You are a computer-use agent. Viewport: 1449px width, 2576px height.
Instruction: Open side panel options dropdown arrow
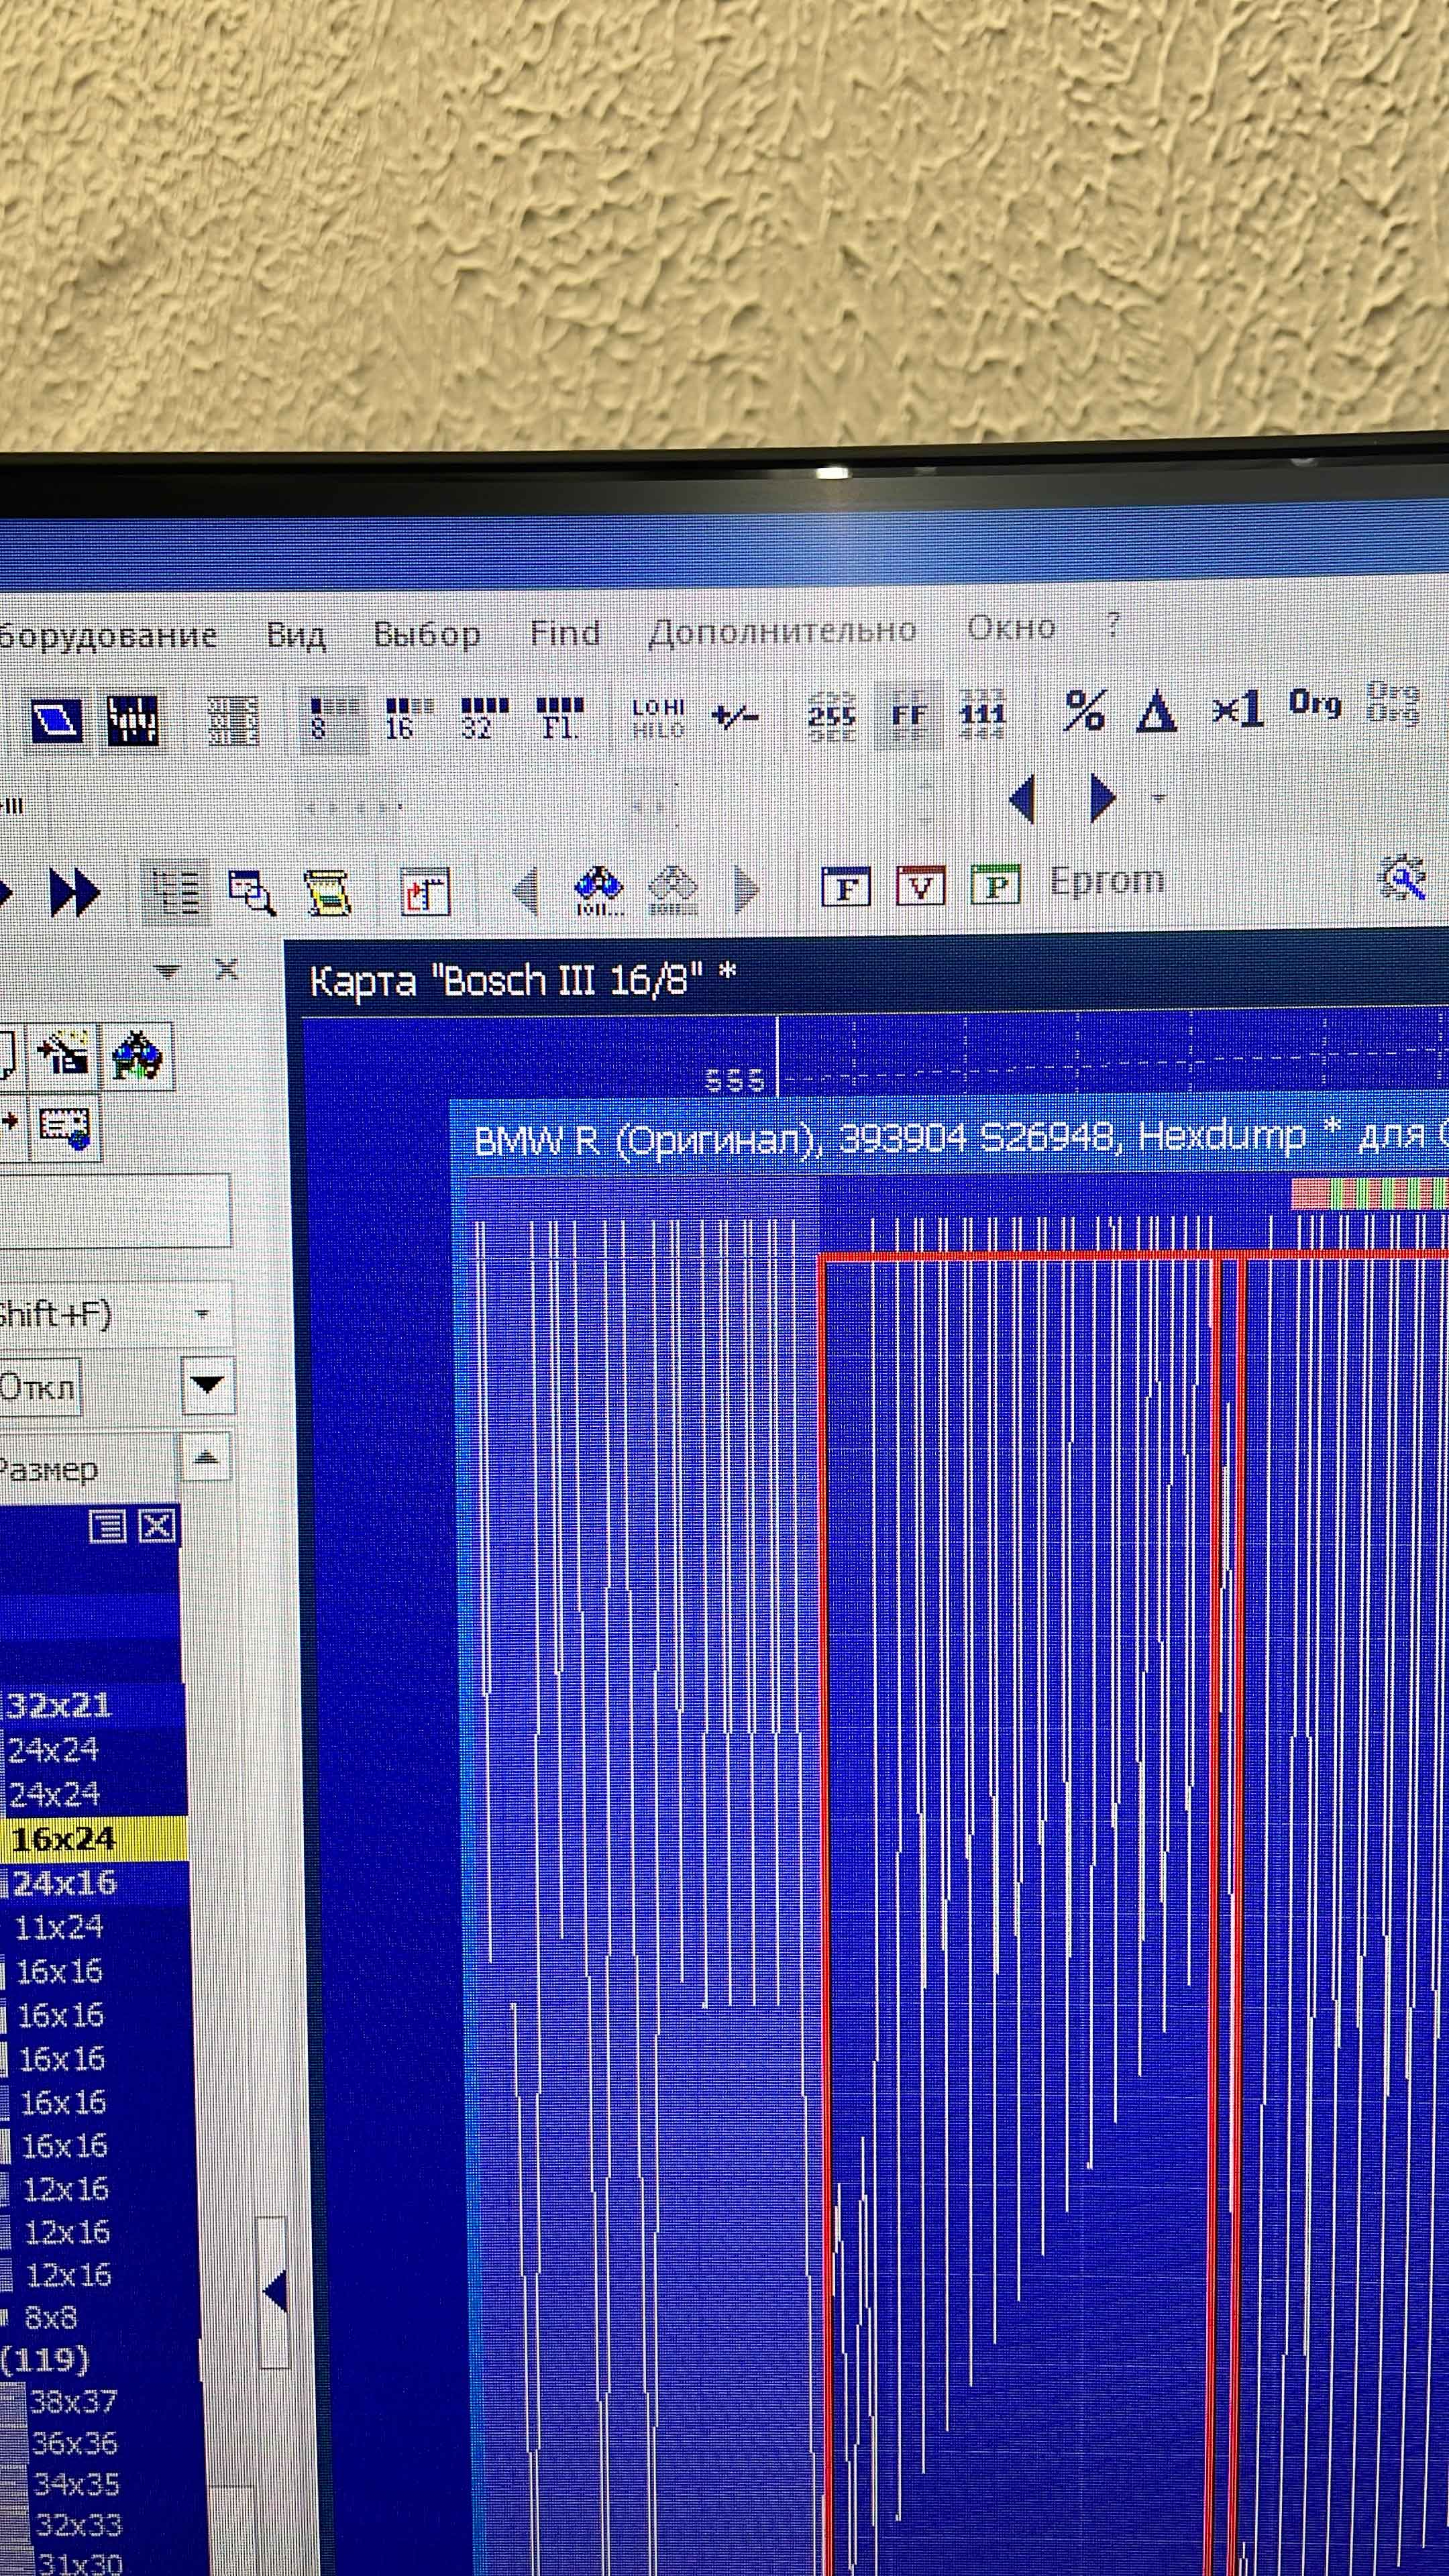pos(167,971)
